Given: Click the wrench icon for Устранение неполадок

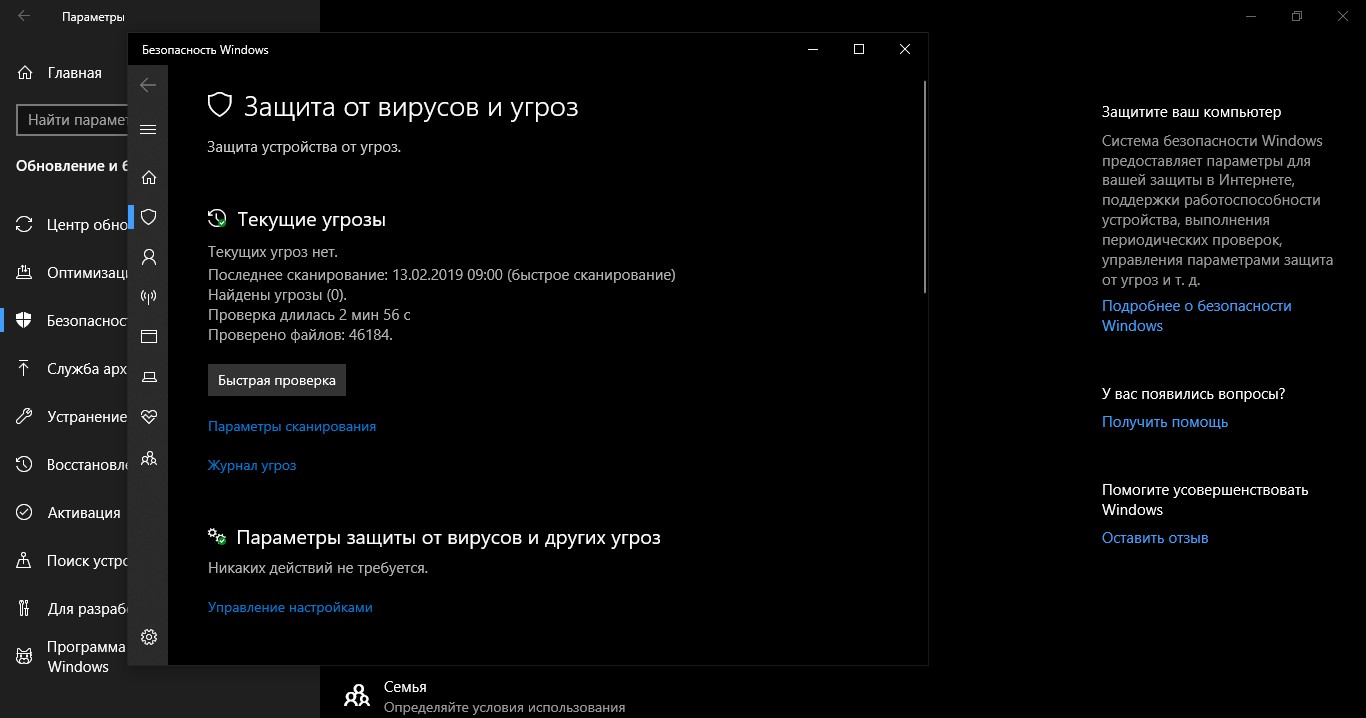Looking at the screenshot, I should click(25, 417).
